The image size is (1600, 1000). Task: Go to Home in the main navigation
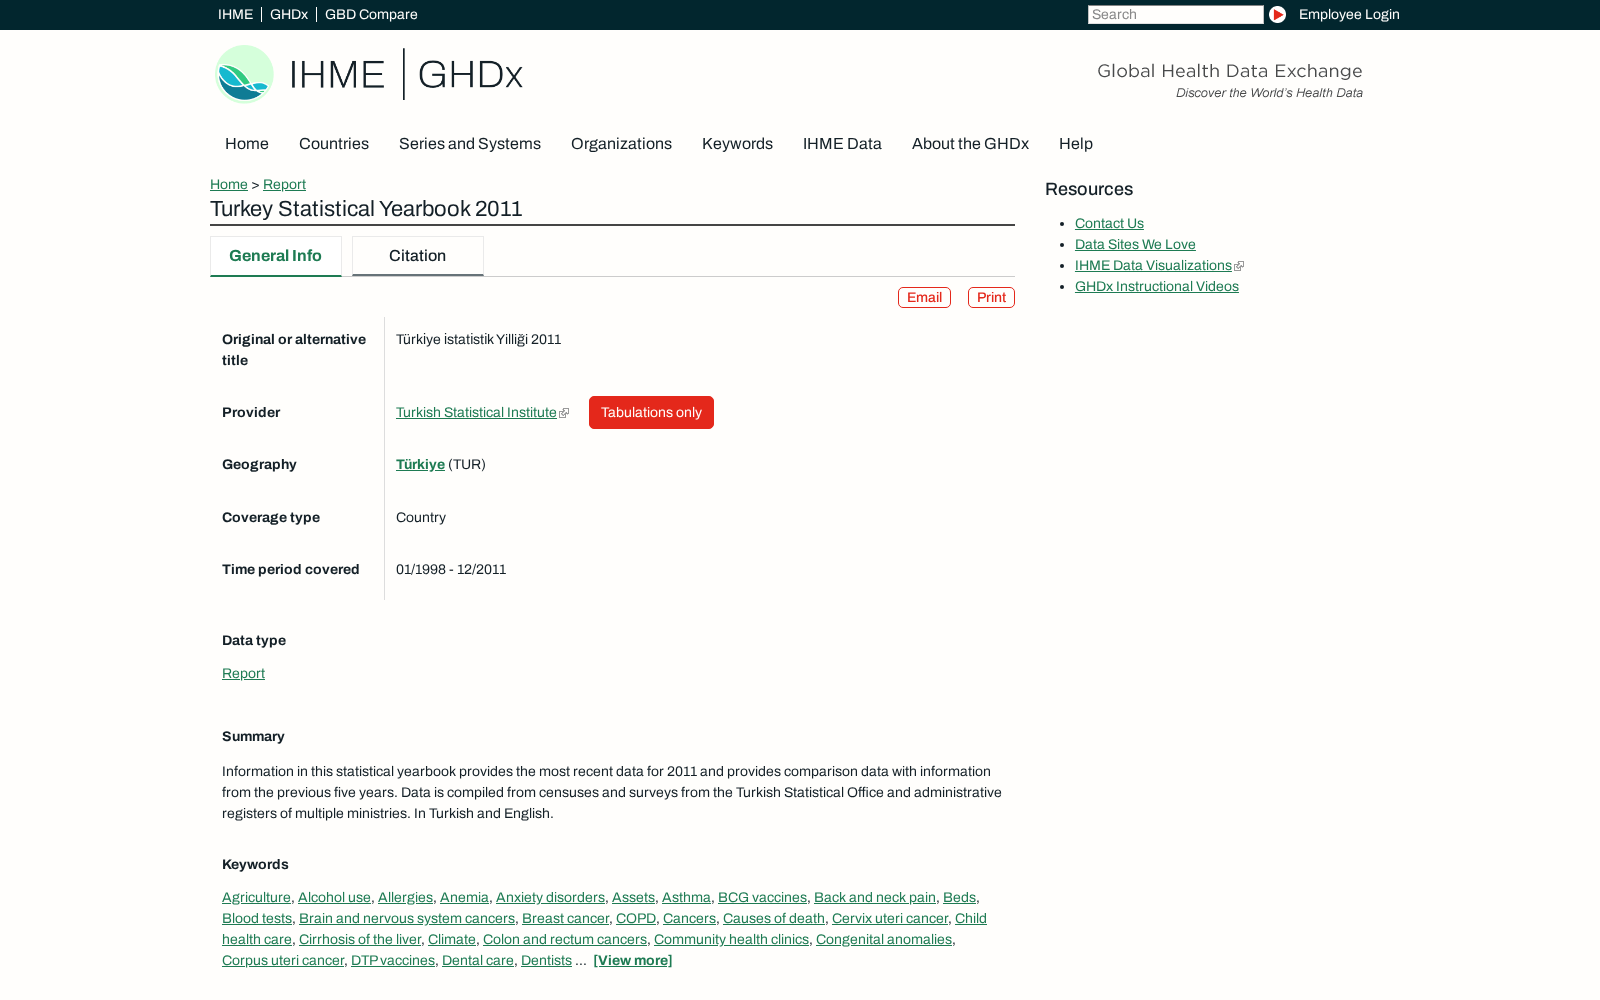point(247,144)
